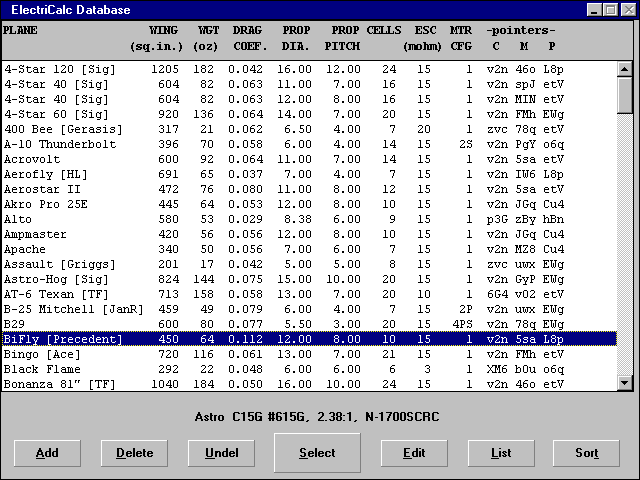Select the B-25 Mitchell [JanR] row
Screen dimensions: 640x480
[309, 309]
